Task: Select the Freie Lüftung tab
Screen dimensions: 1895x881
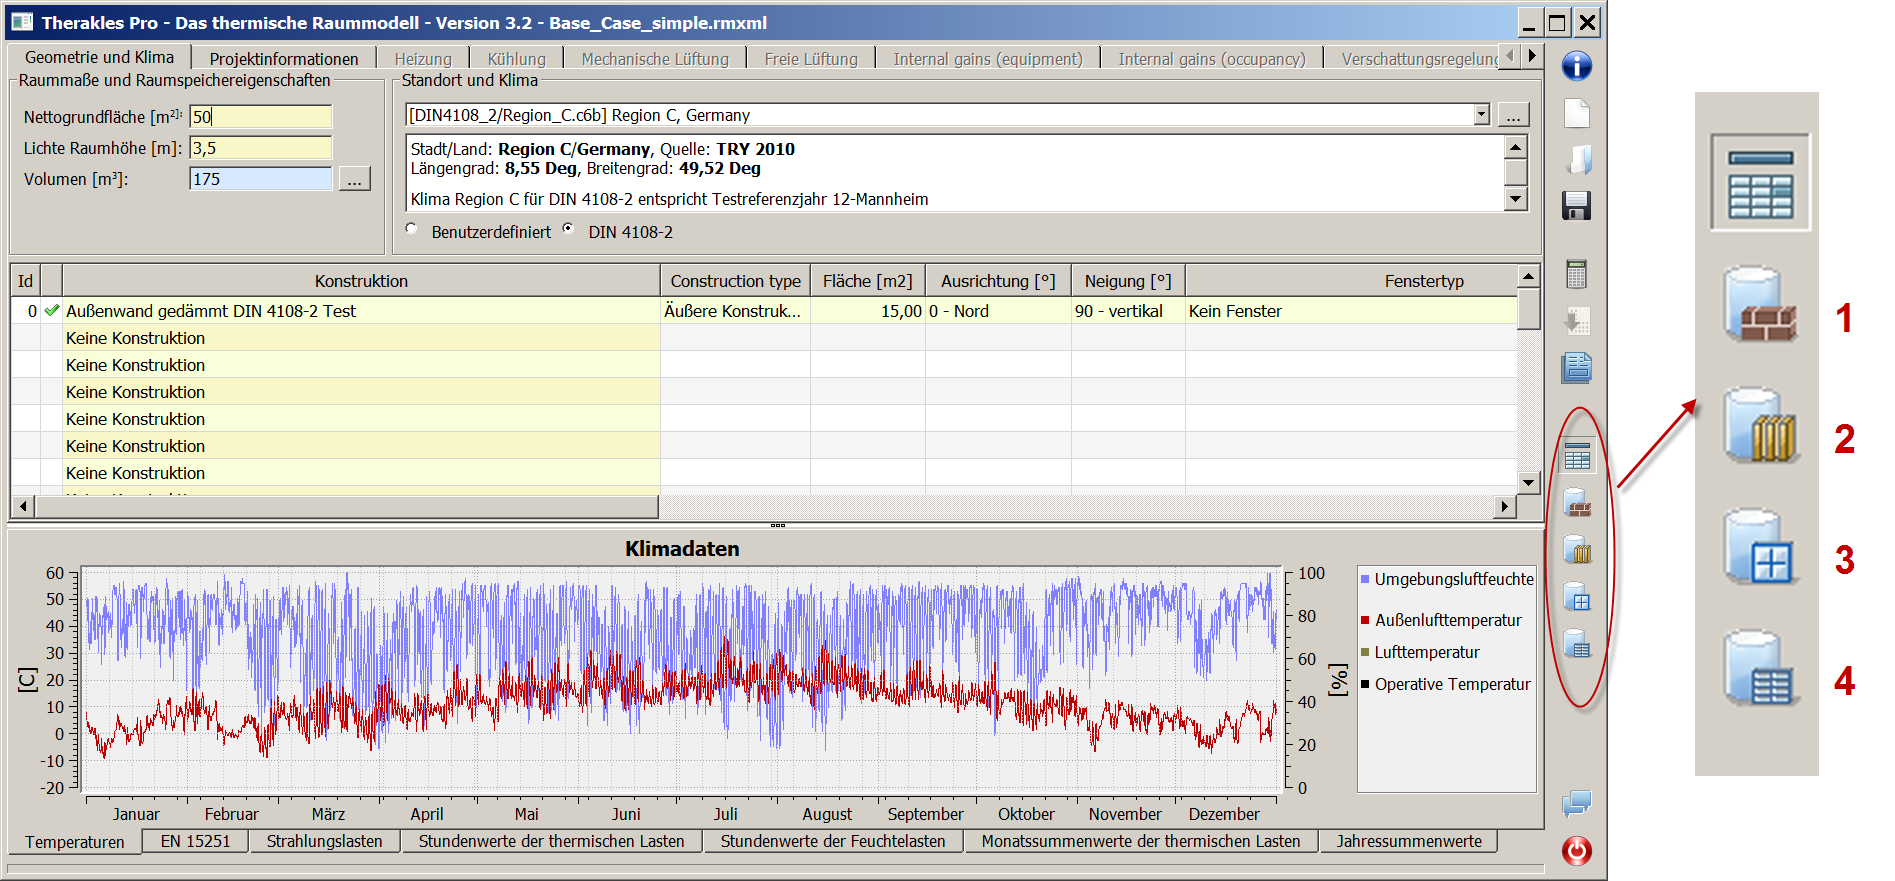Action: 811,59
